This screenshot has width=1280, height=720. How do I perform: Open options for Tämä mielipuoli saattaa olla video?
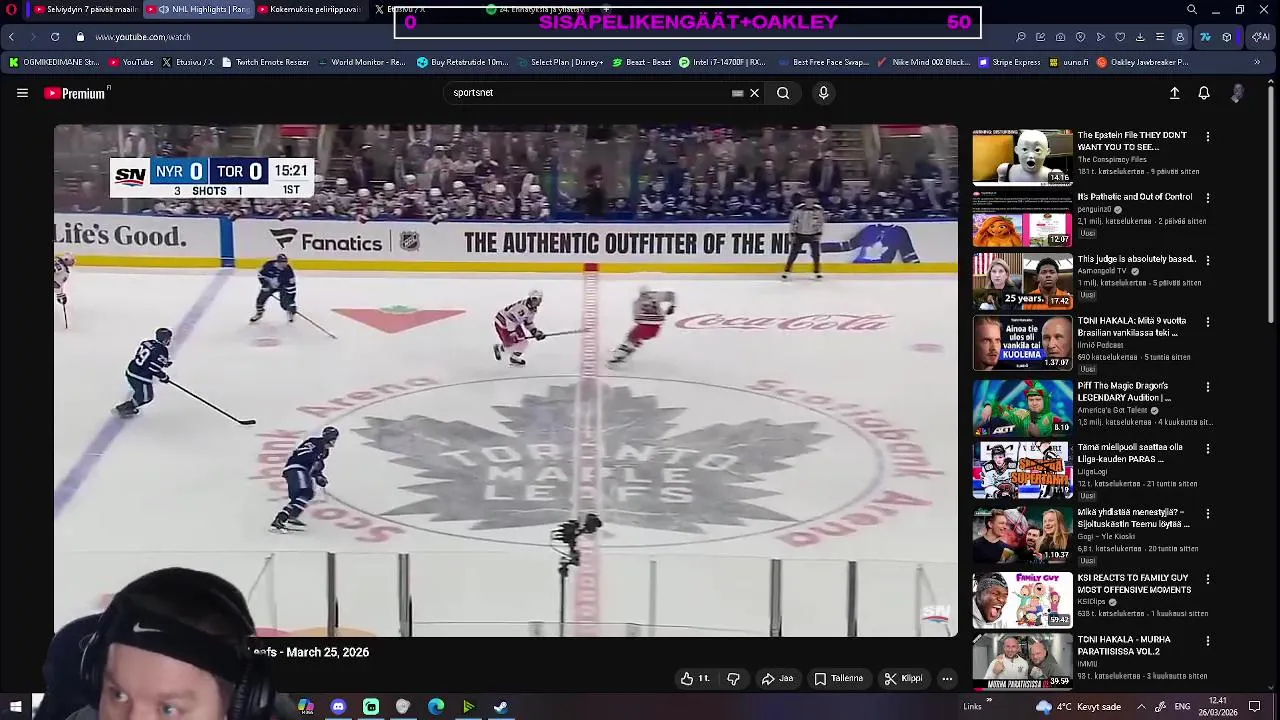click(x=1207, y=449)
